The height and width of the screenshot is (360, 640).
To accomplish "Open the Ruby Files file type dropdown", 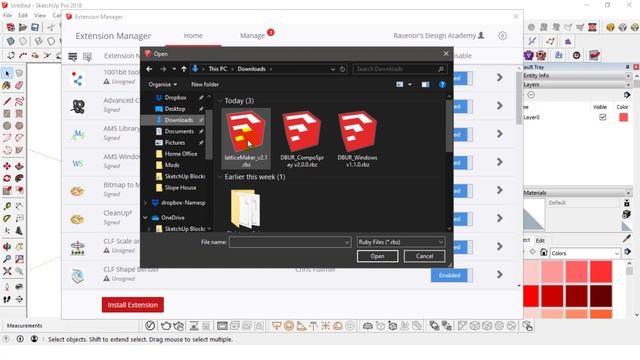I will click(x=400, y=242).
